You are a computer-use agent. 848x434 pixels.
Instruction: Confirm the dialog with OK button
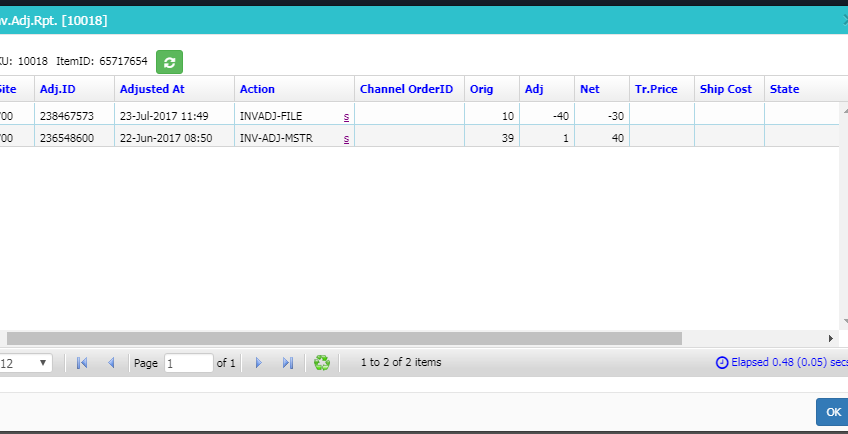(833, 412)
